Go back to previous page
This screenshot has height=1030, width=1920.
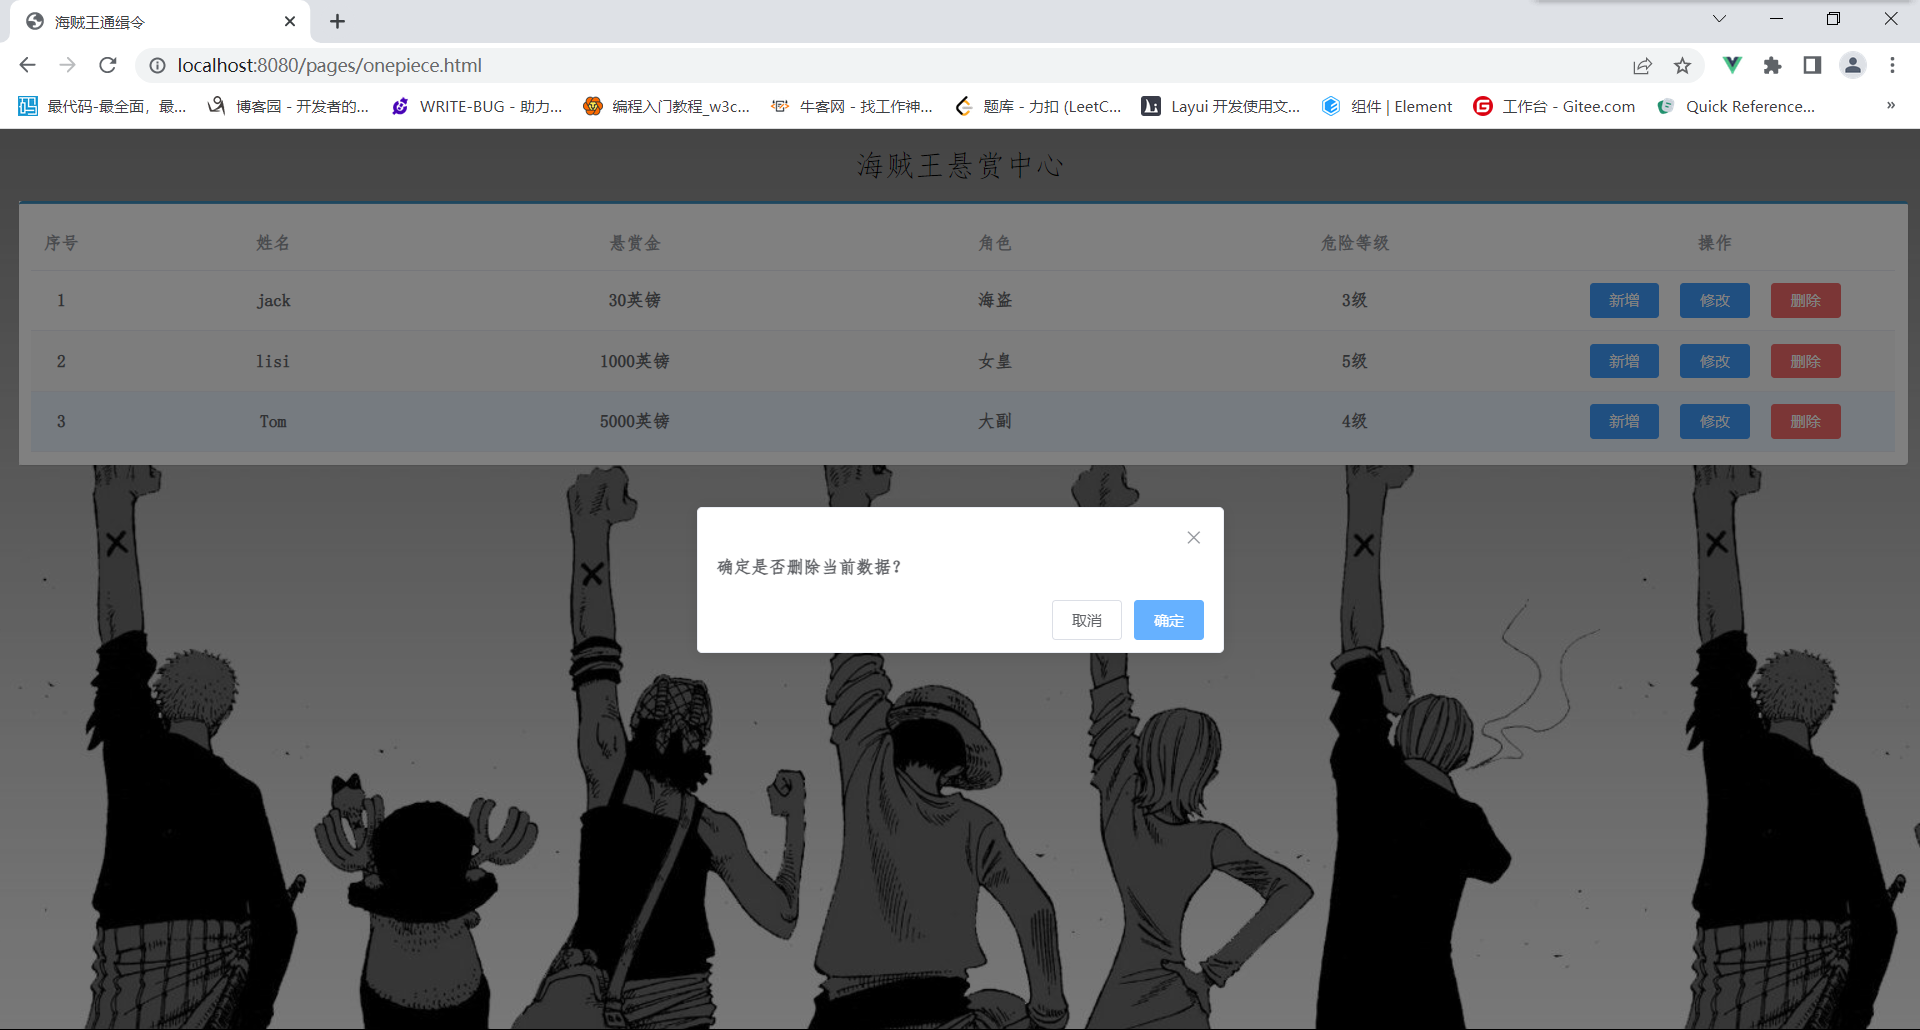coord(27,65)
